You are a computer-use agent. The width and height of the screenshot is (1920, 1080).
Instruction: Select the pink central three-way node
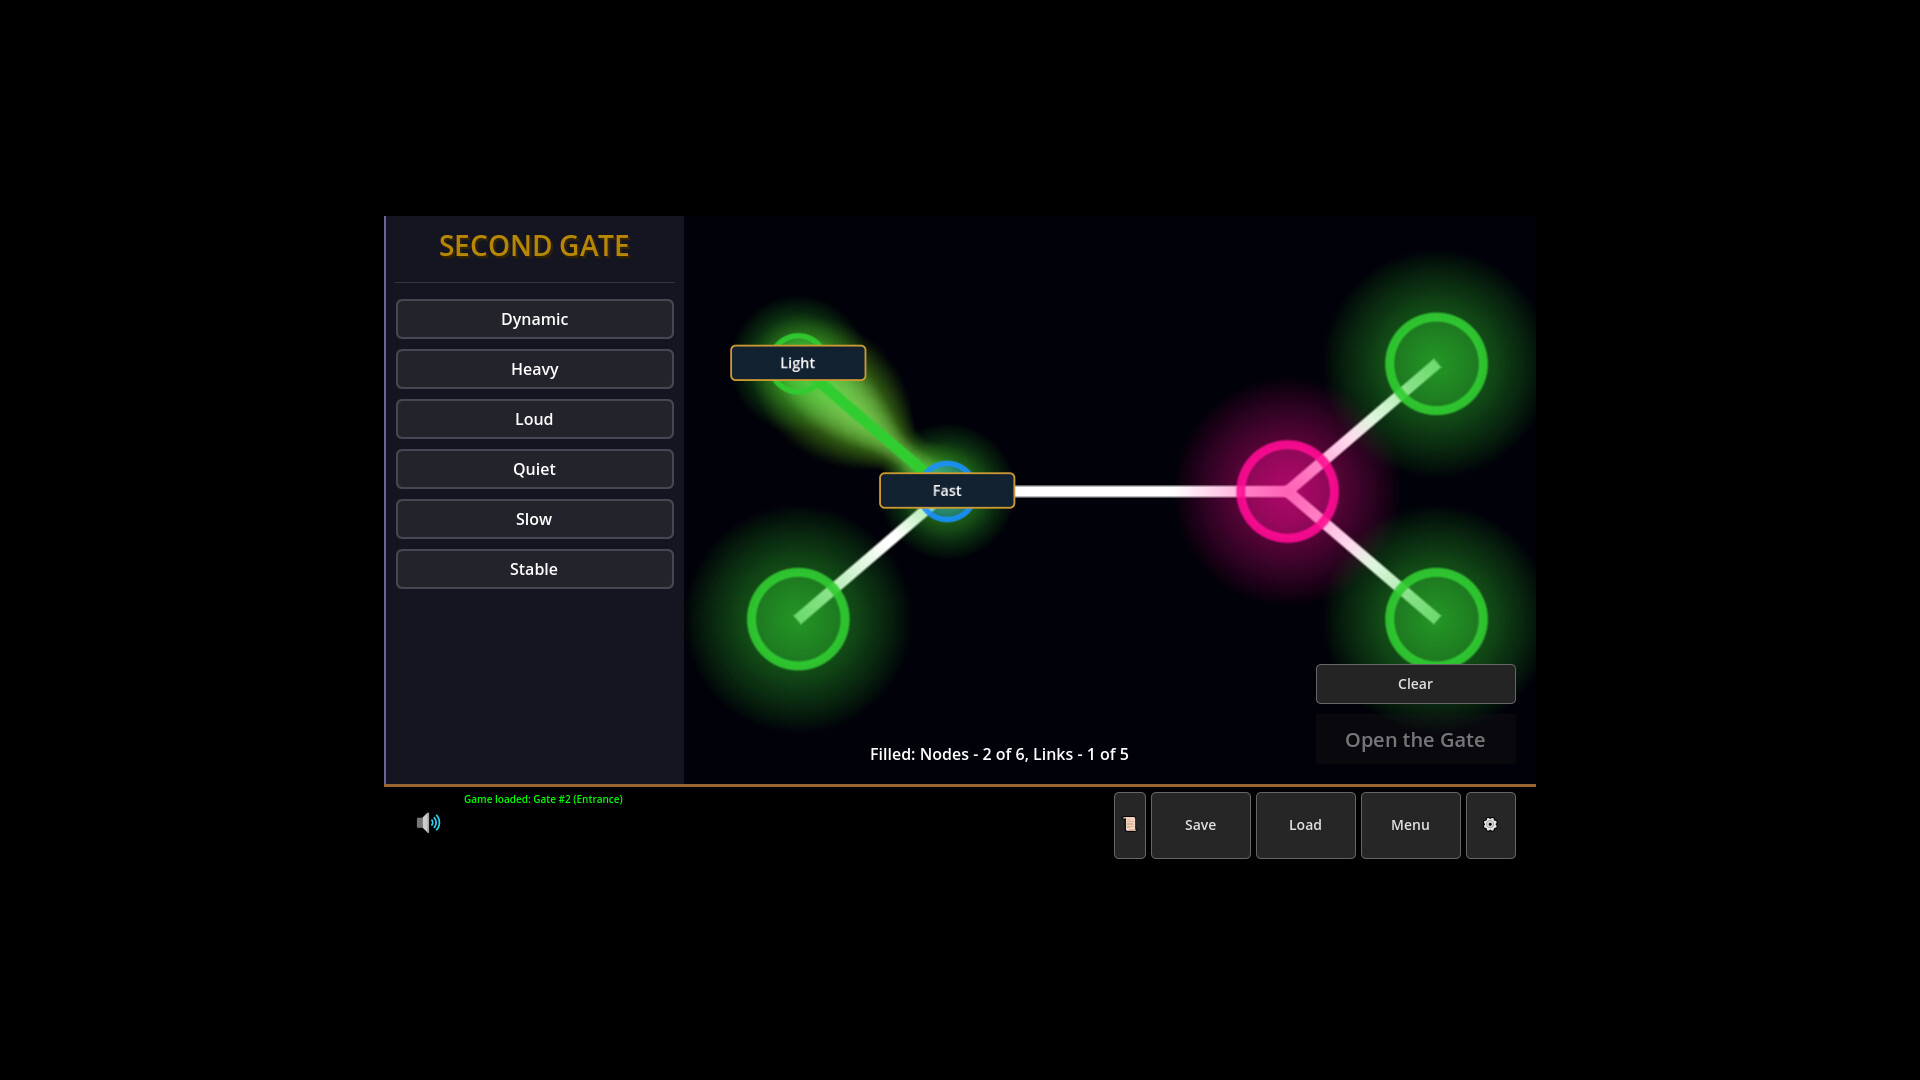click(x=1286, y=490)
